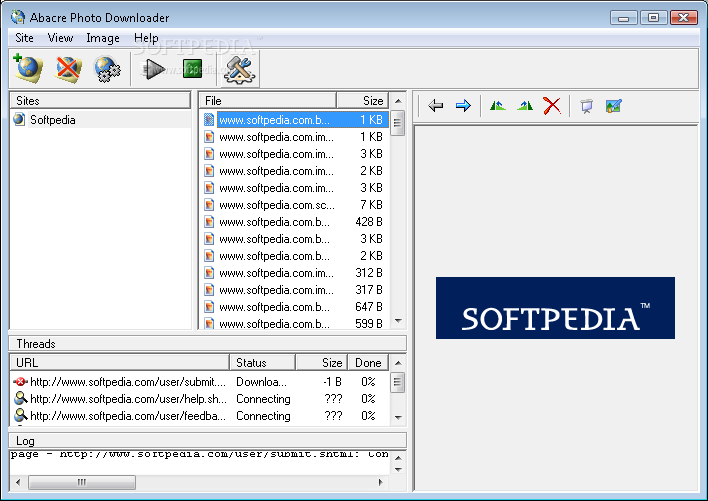Click the Threads list scrollbar up arrow
Viewport: 708px width, 501px height.
coord(398,363)
